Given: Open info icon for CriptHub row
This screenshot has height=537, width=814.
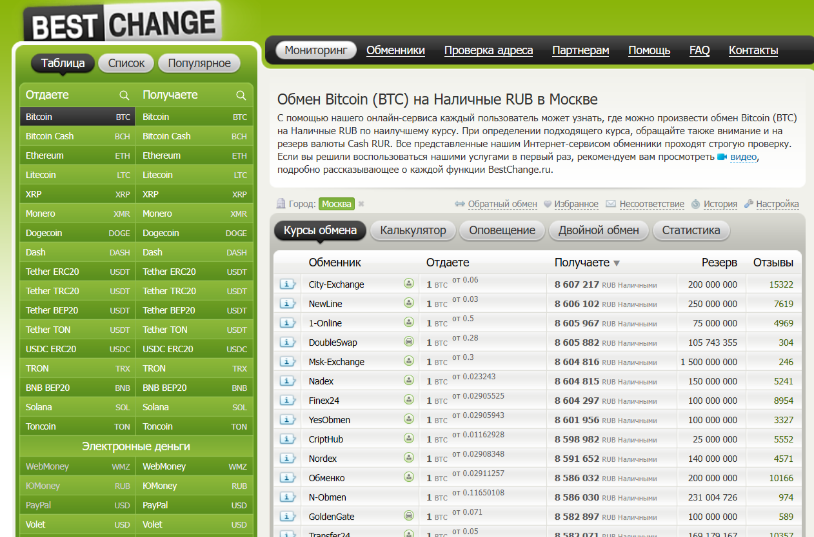Looking at the screenshot, I should pyautogui.click(x=288, y=439).
